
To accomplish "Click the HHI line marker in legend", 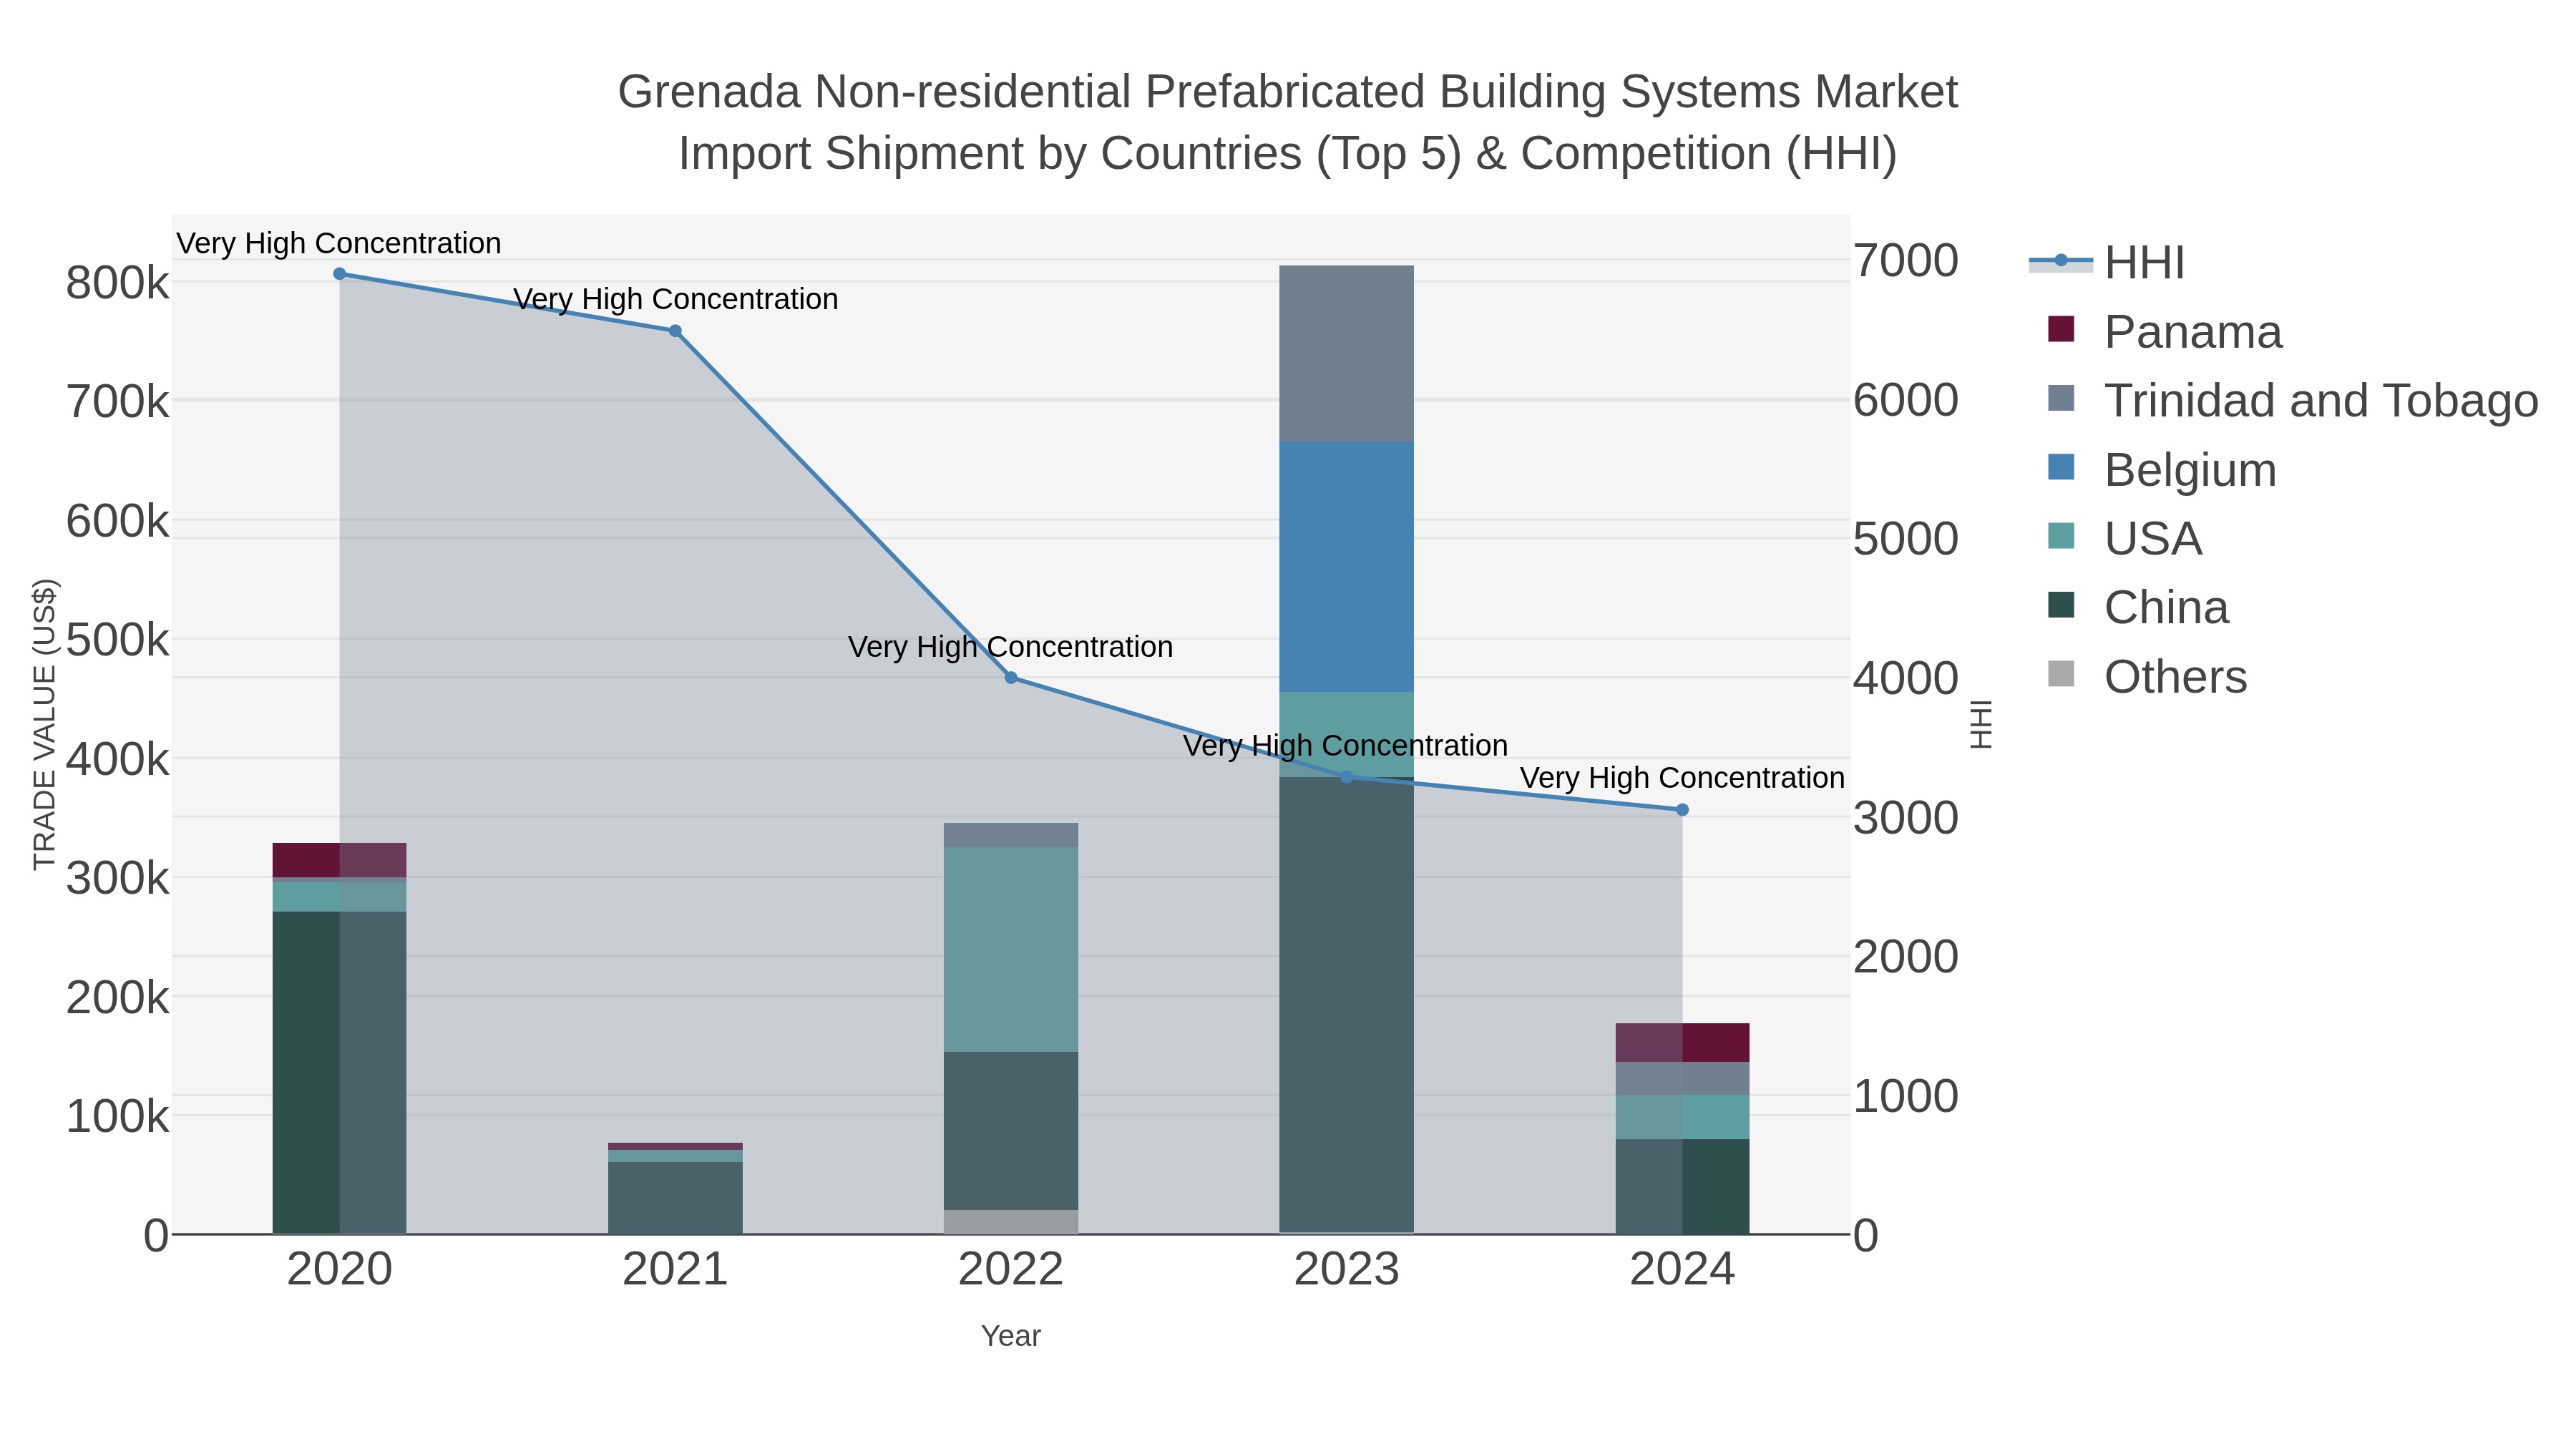I will (x=2061, y=261).
